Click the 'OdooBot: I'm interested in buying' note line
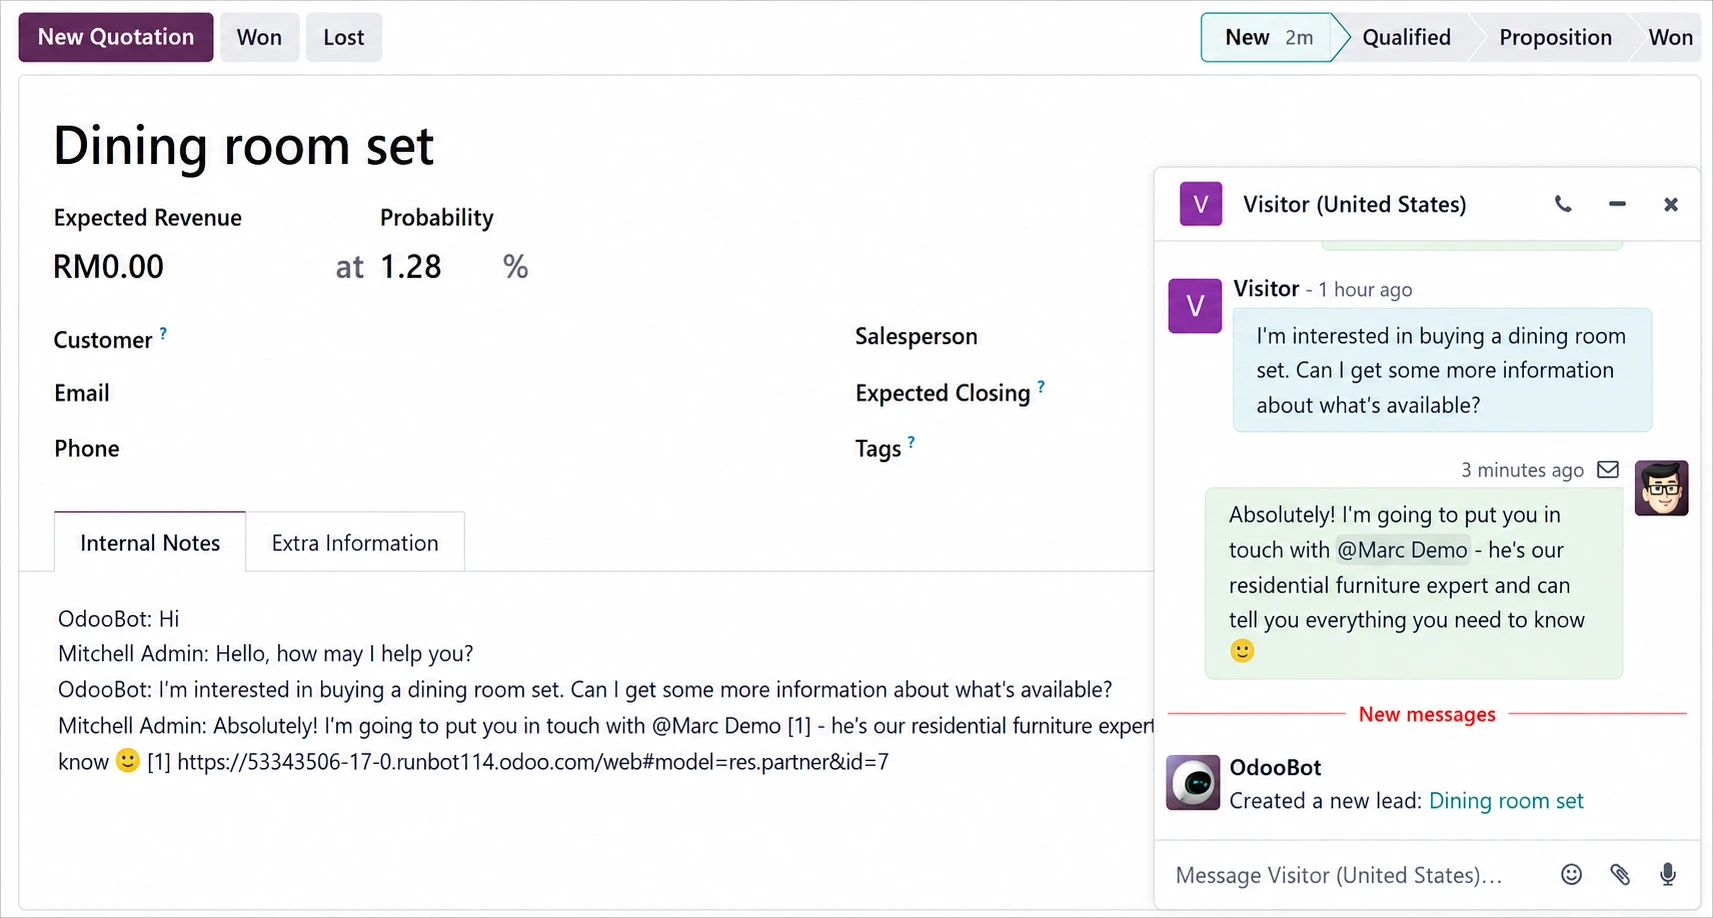The height and width of the screenshot is (918, 1713). pos(585,690)
